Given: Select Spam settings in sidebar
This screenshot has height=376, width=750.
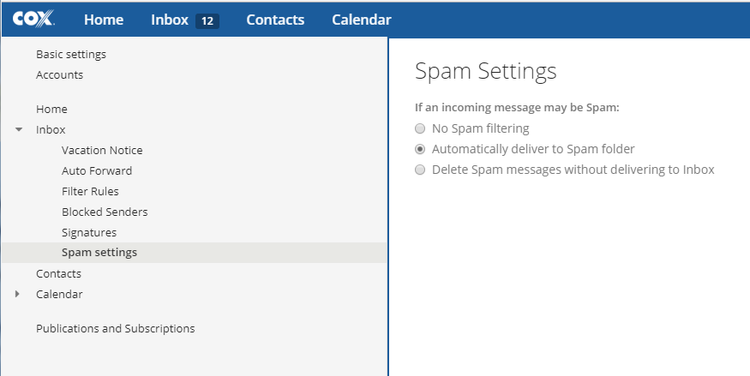Looking at the screenshot, I should [x=194, y=253].
